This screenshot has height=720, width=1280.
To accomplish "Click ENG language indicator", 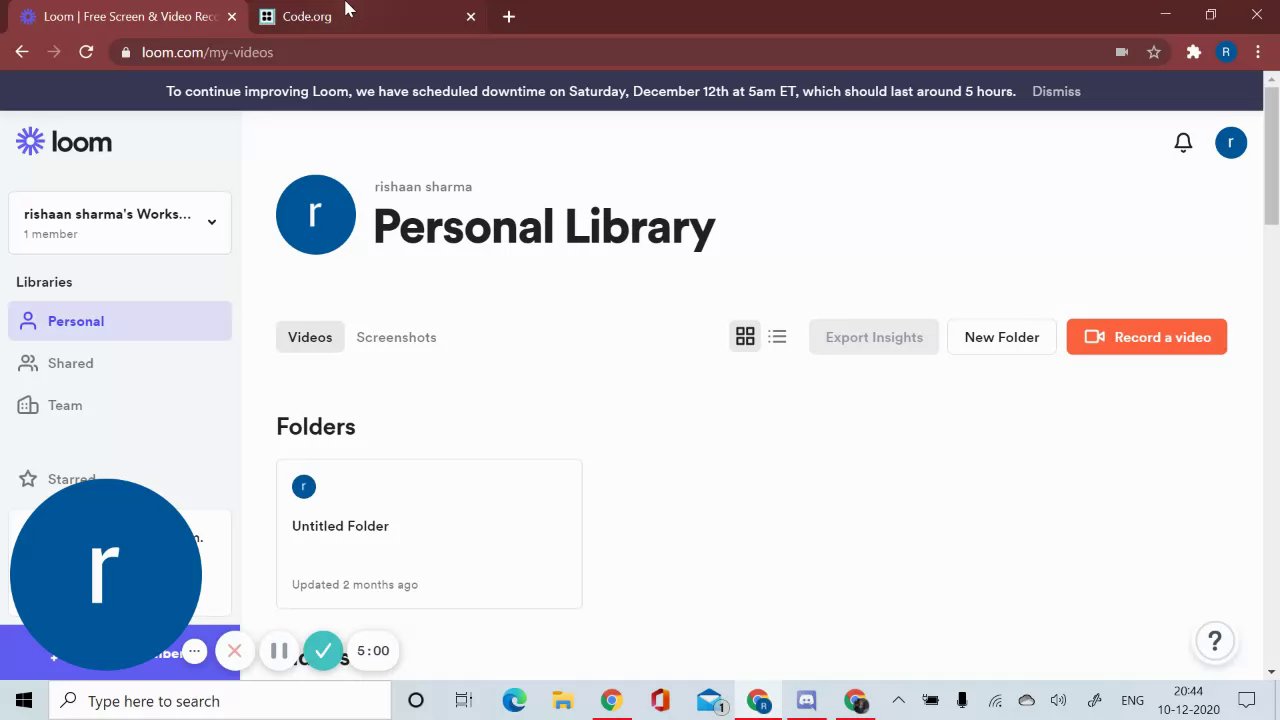I will [1132, 701].
